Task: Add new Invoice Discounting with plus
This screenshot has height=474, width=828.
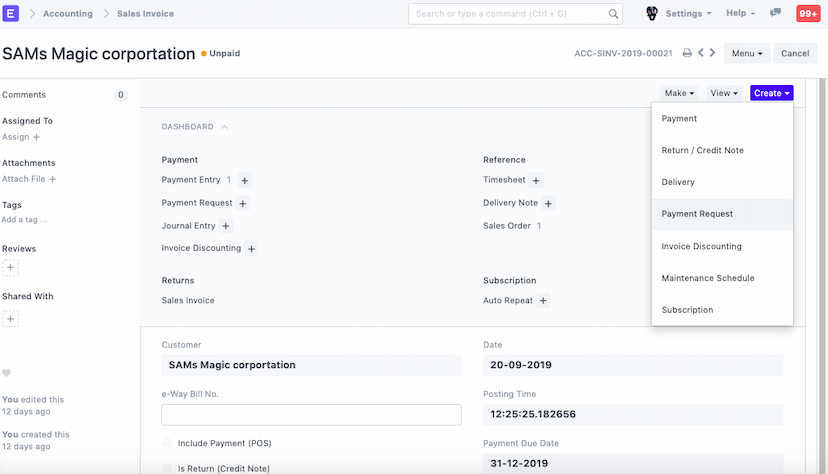Action: coord(251,249)
